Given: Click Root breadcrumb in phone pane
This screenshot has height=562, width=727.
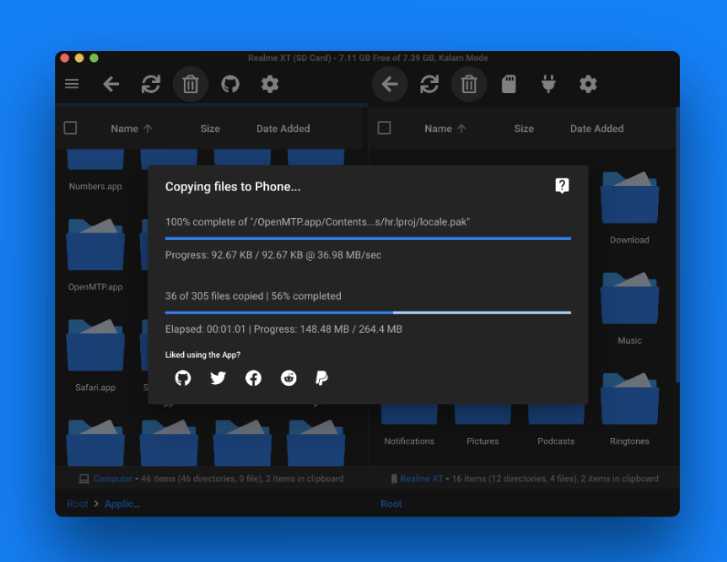Looking at the screenshot, I should point(391,504).
